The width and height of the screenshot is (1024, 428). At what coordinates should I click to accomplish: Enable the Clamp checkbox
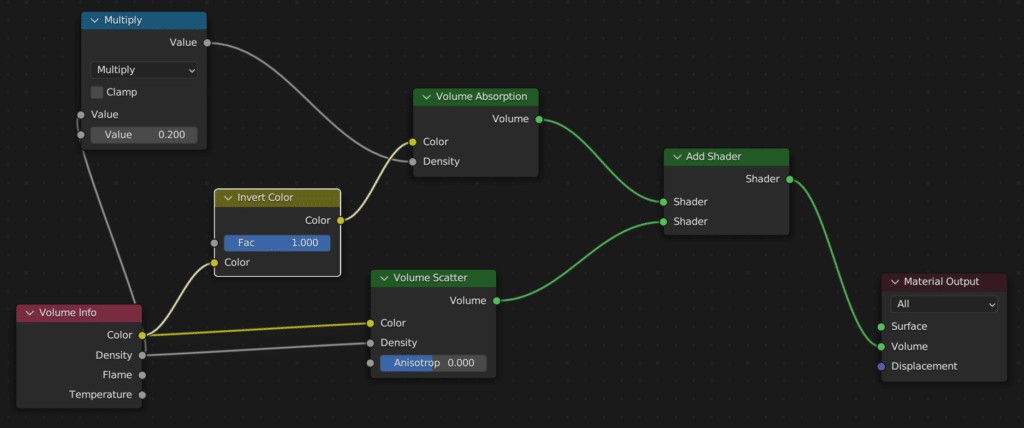[x=97, y=92]
